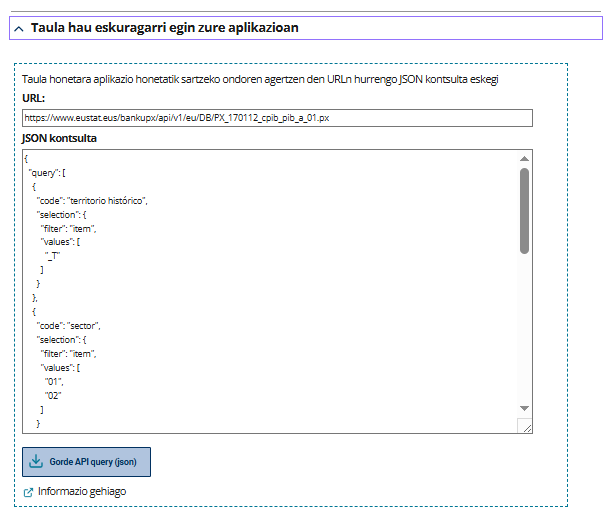Click the 'JSON kontsulta' label
Image resolution: width=611 pixels, height=515 pixels.
[x=59, y=138]
